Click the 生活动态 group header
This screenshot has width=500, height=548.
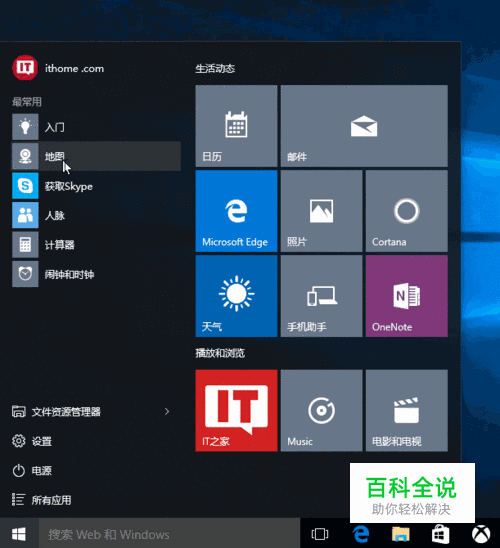click(x=215, y=68)
